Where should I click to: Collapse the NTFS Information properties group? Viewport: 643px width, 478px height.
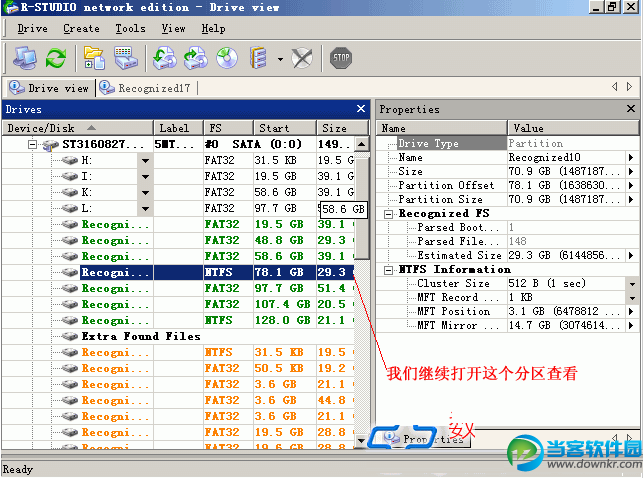tap(388, 270)
